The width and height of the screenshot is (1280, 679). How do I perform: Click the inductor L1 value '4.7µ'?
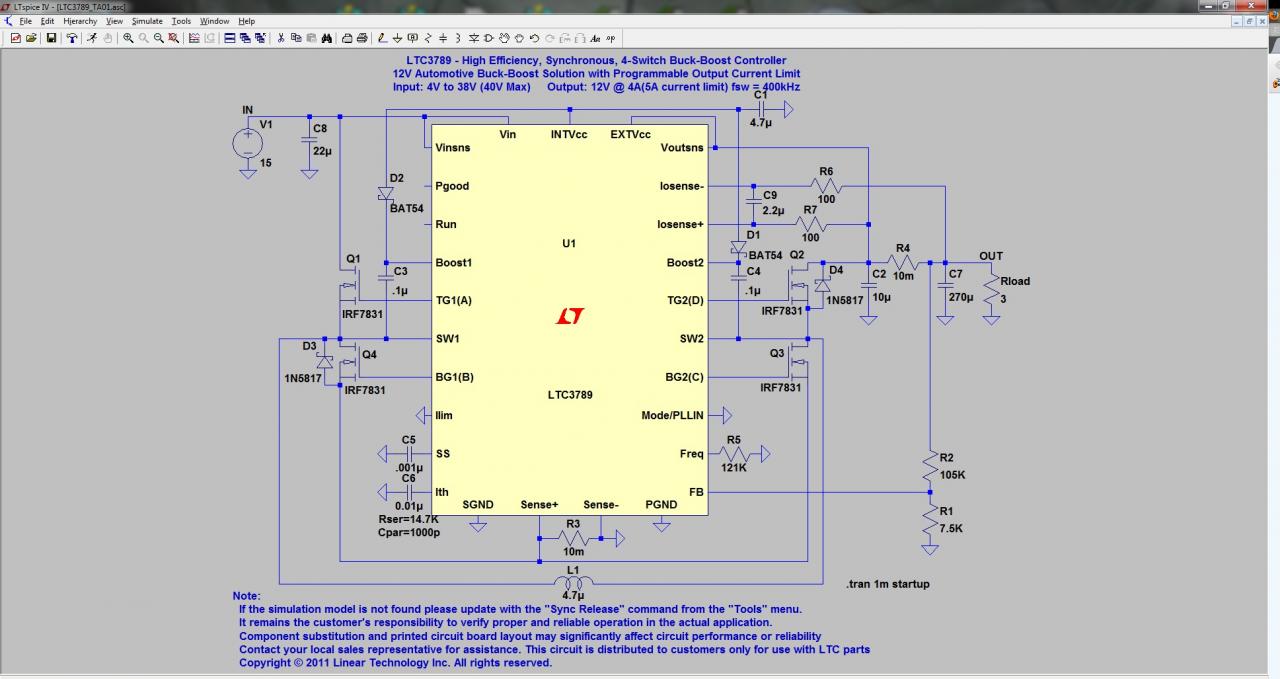[x=574, y=596]
